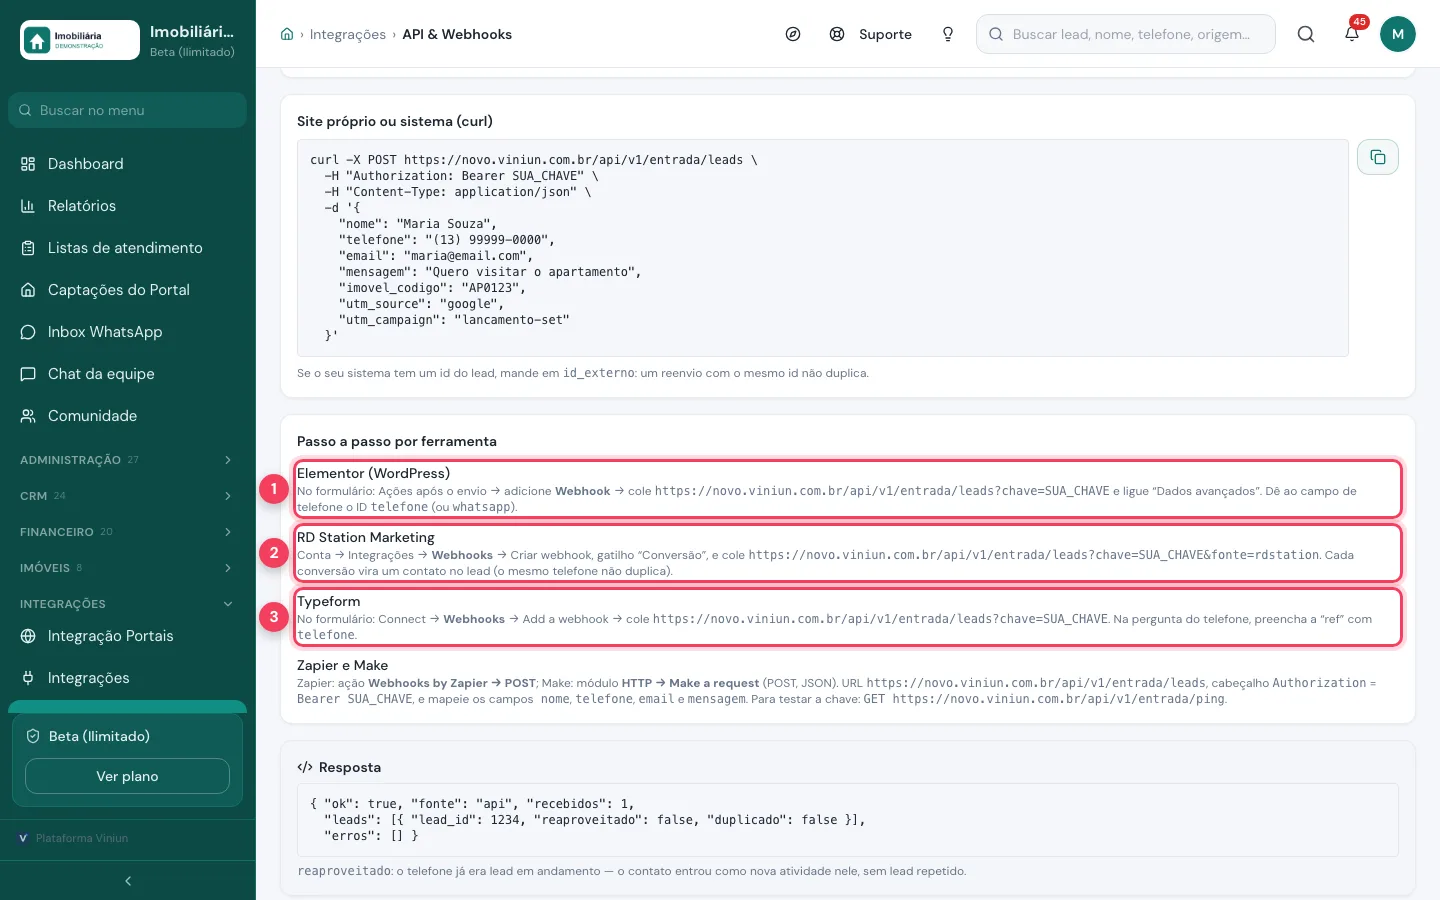
Task: Click the Integrações breadcrumb link
Action: [348, 34]
